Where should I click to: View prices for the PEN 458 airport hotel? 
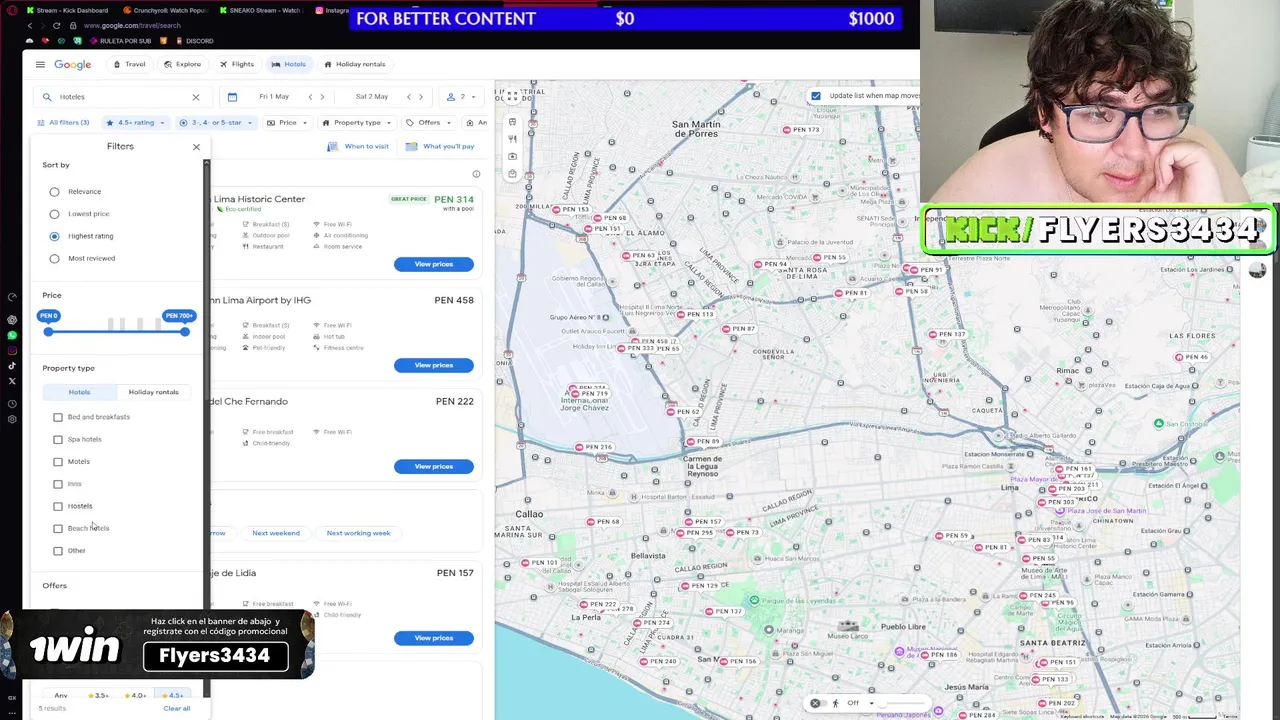tap(433, 365)
